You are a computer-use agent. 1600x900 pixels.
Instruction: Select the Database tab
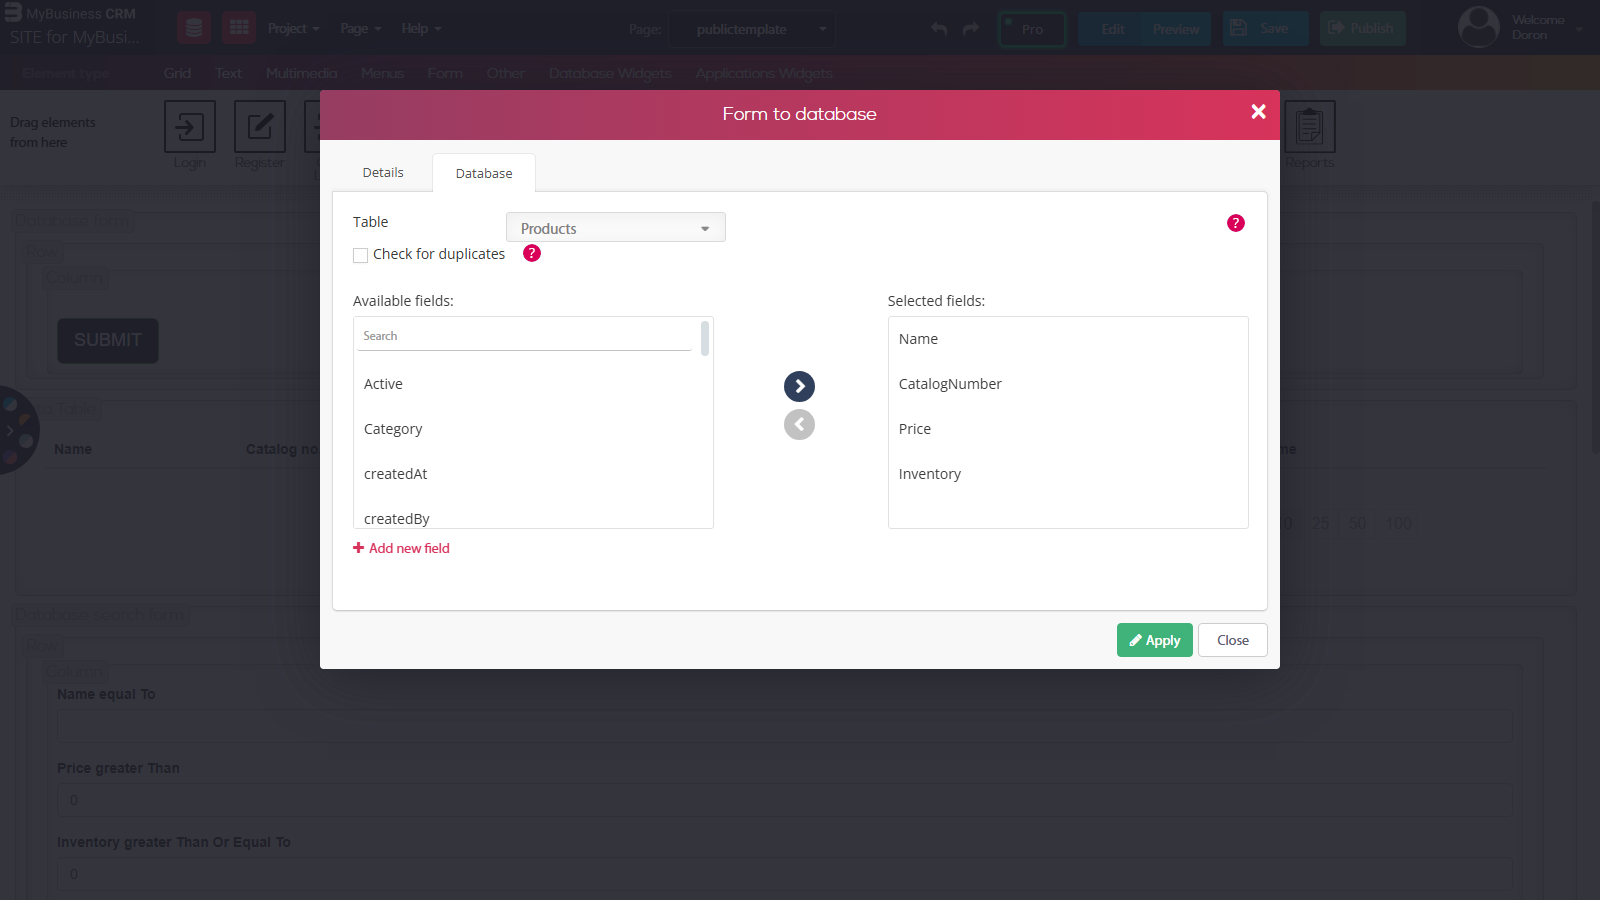484,173
